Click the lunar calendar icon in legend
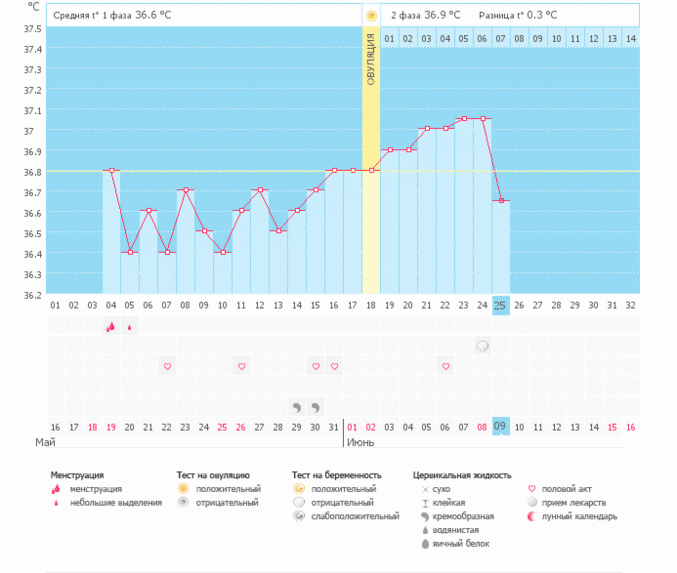Viewport: 677px width, 573px height. [x=532, y=517]
